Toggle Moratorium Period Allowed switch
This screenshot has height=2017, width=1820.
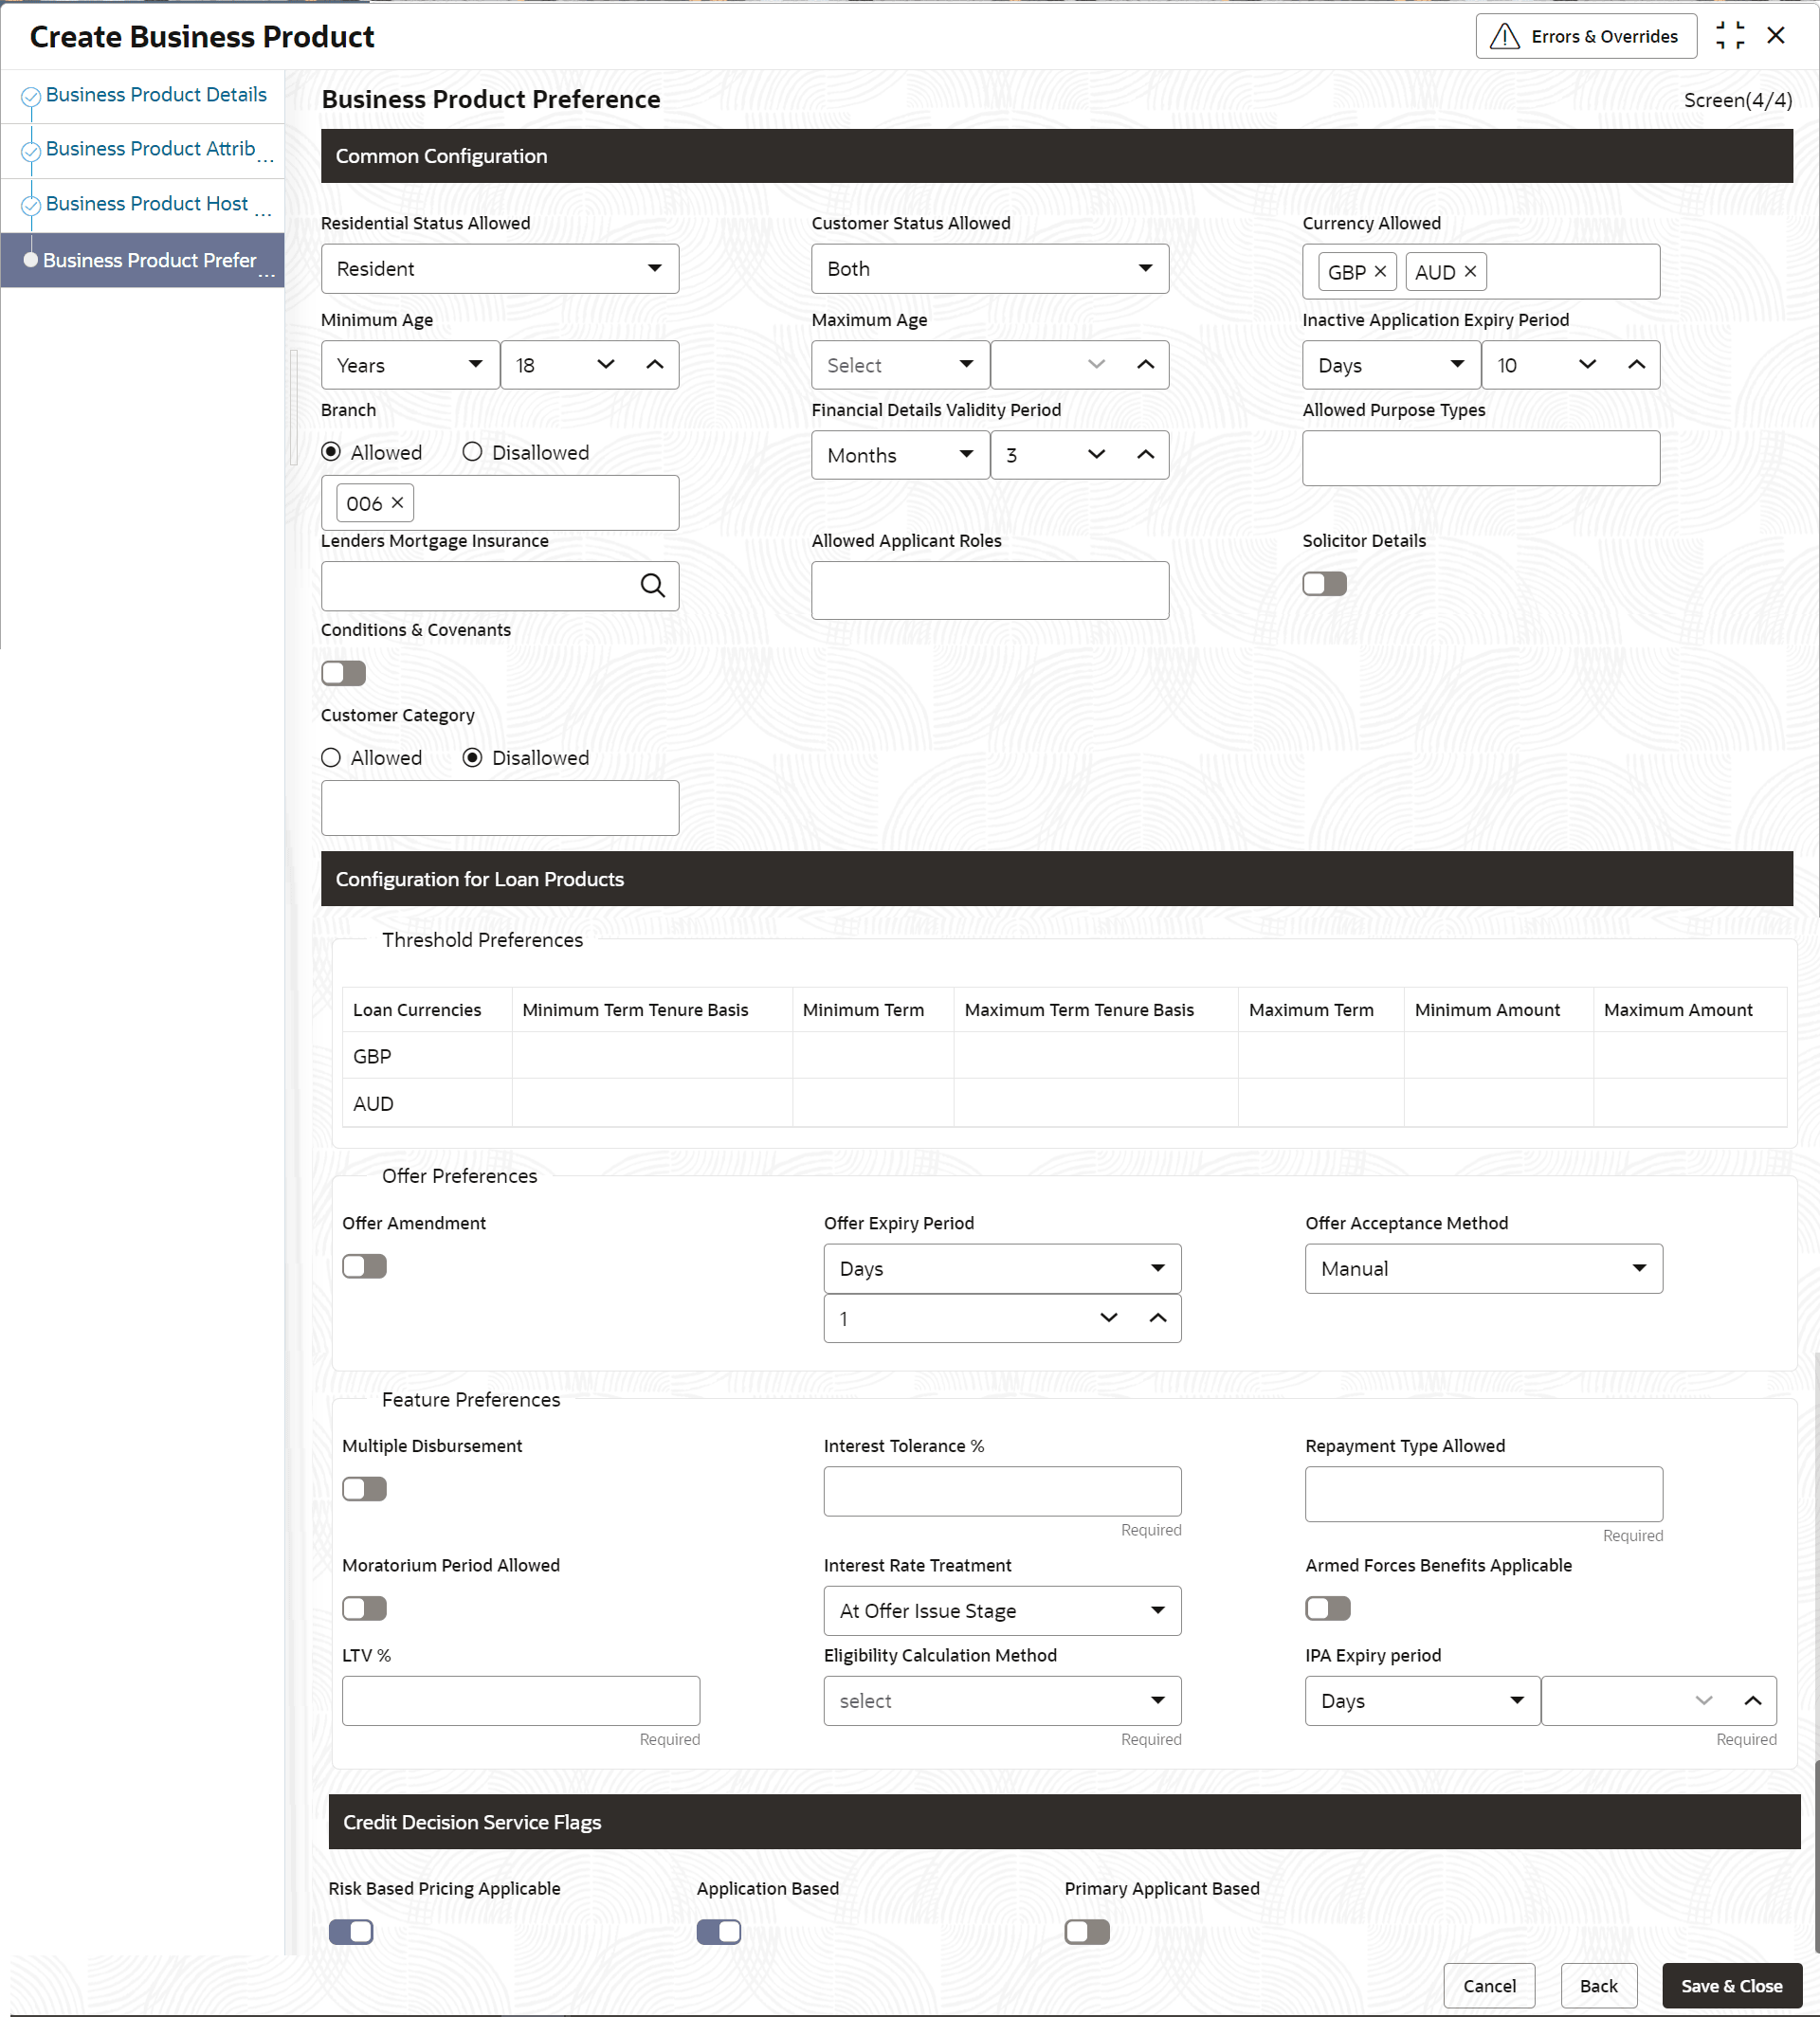pyautogui.click(x=364, y=1609)
